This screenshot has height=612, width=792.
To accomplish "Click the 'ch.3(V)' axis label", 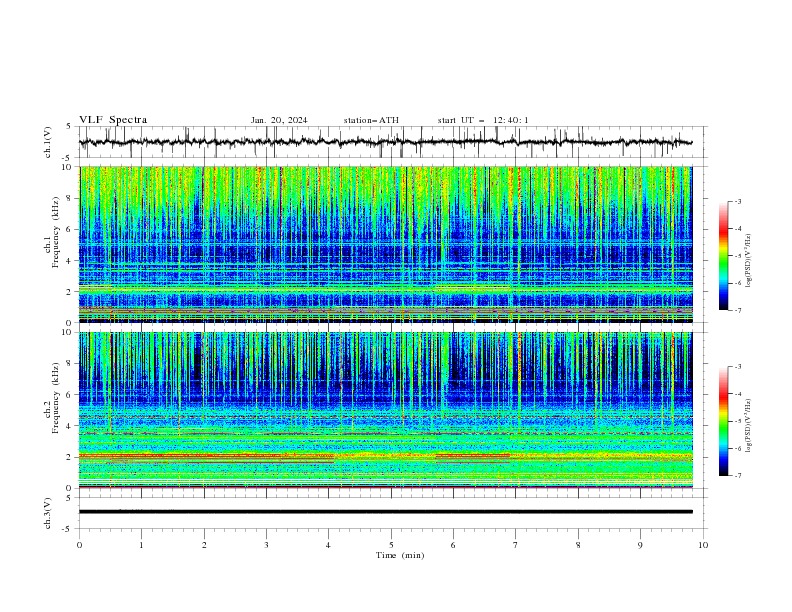I will click(x=47, y=513).
